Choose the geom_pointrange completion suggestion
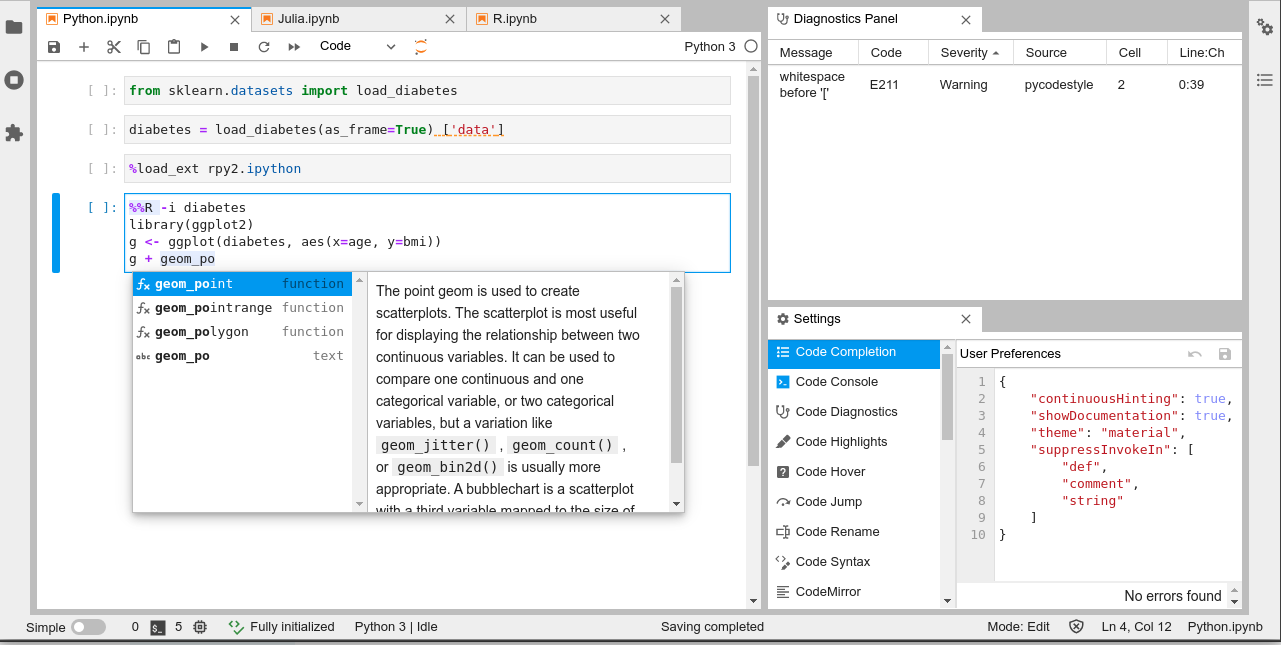1281x645 pixels. tap(242, 308)
